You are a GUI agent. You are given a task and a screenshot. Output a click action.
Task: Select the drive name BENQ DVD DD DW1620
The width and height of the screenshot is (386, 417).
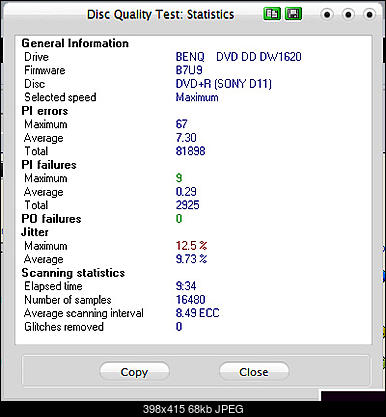pyautogui.click(x=239, y=57)
